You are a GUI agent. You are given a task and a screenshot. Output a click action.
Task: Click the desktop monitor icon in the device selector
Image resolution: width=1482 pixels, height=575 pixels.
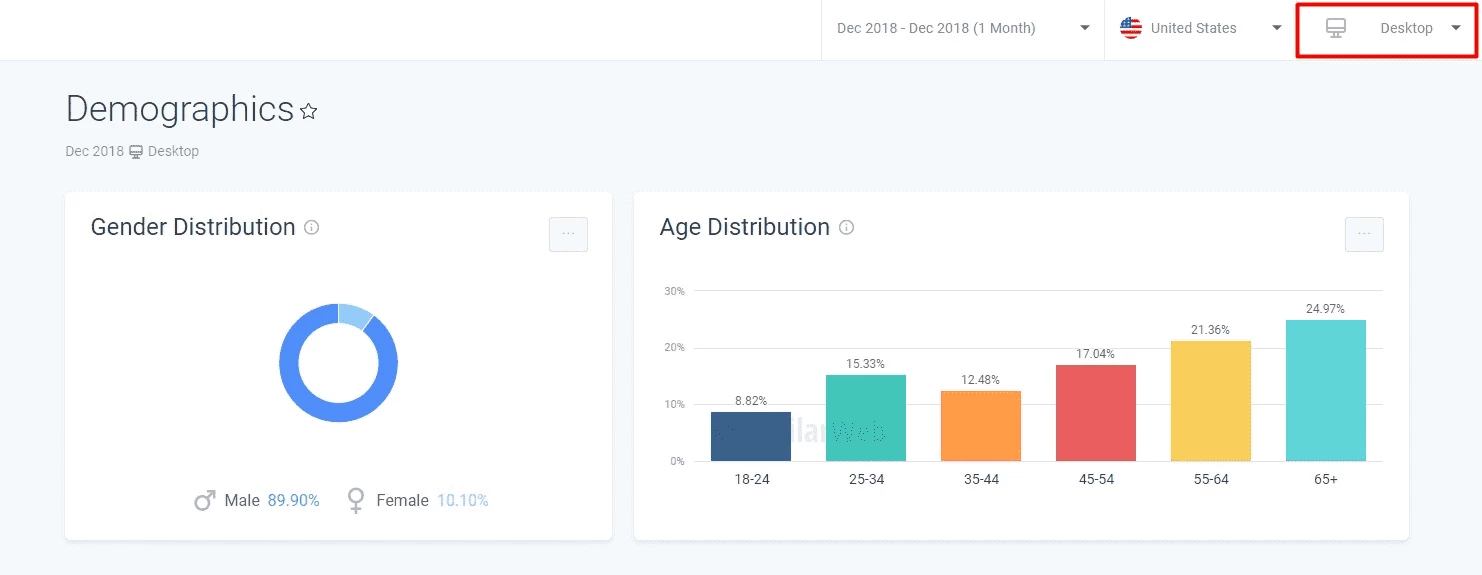pyautogui.click(x=1336, y=28)
